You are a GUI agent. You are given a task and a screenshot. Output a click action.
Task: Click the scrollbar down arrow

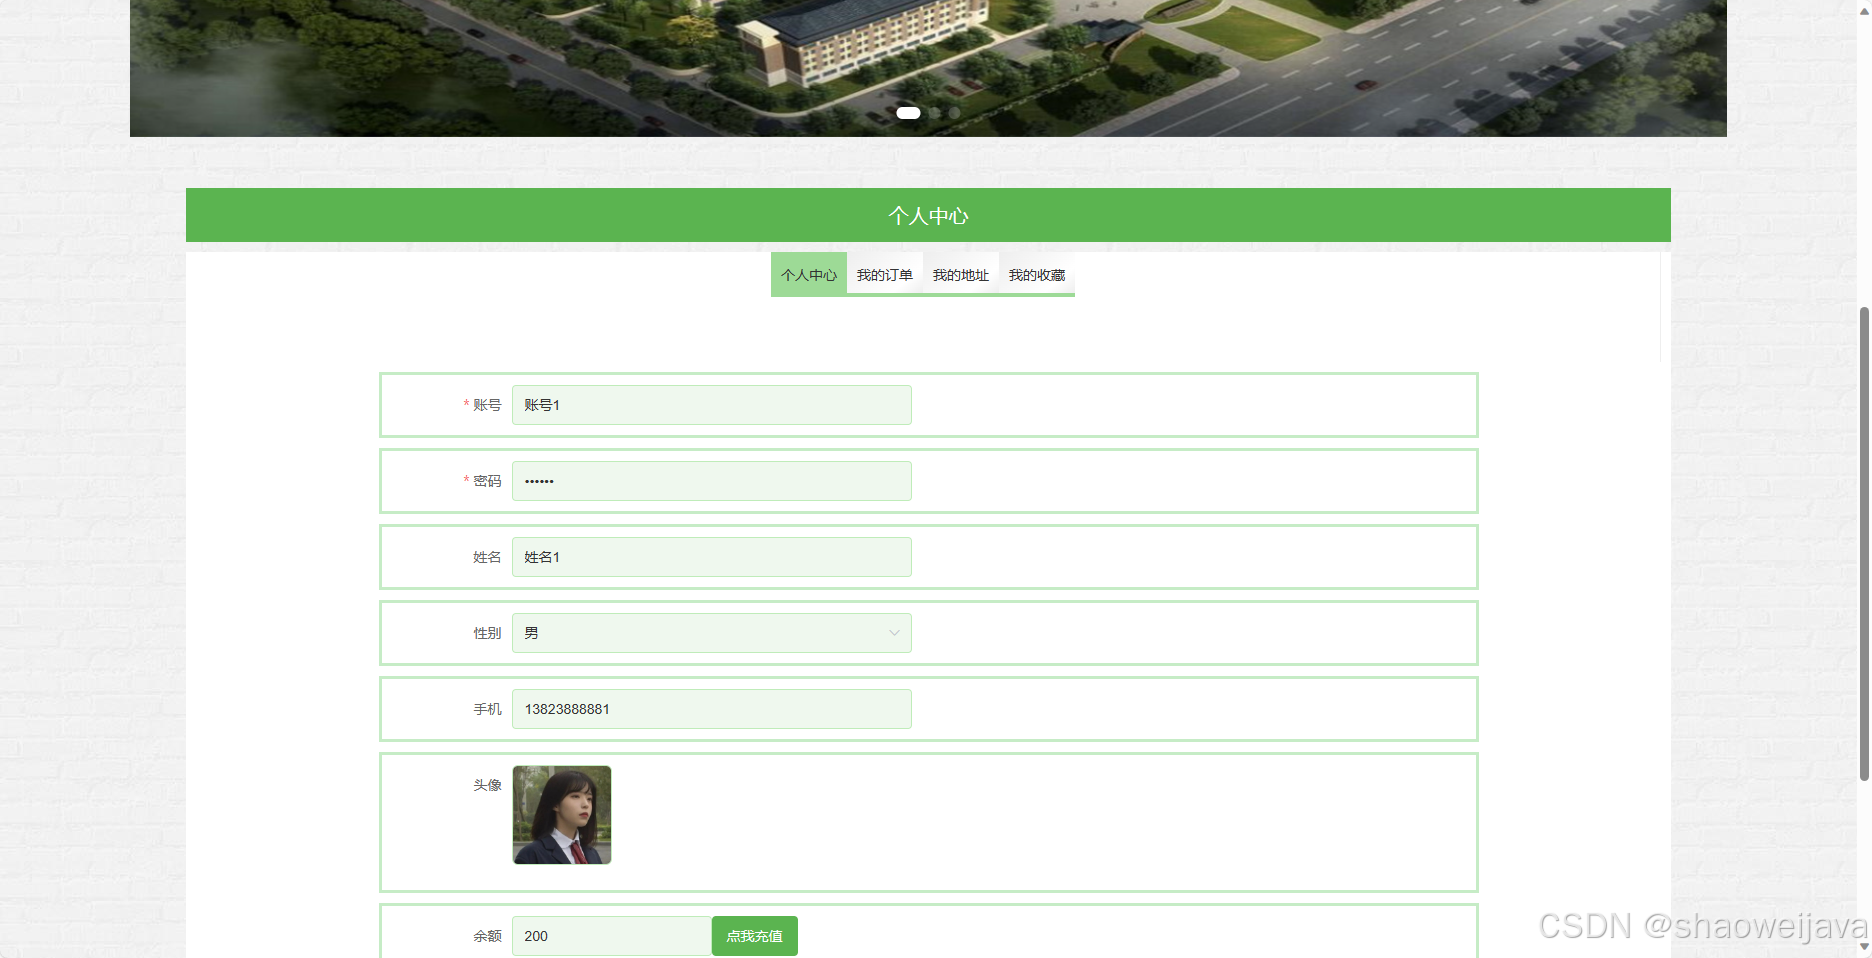tap(1864, 946)
